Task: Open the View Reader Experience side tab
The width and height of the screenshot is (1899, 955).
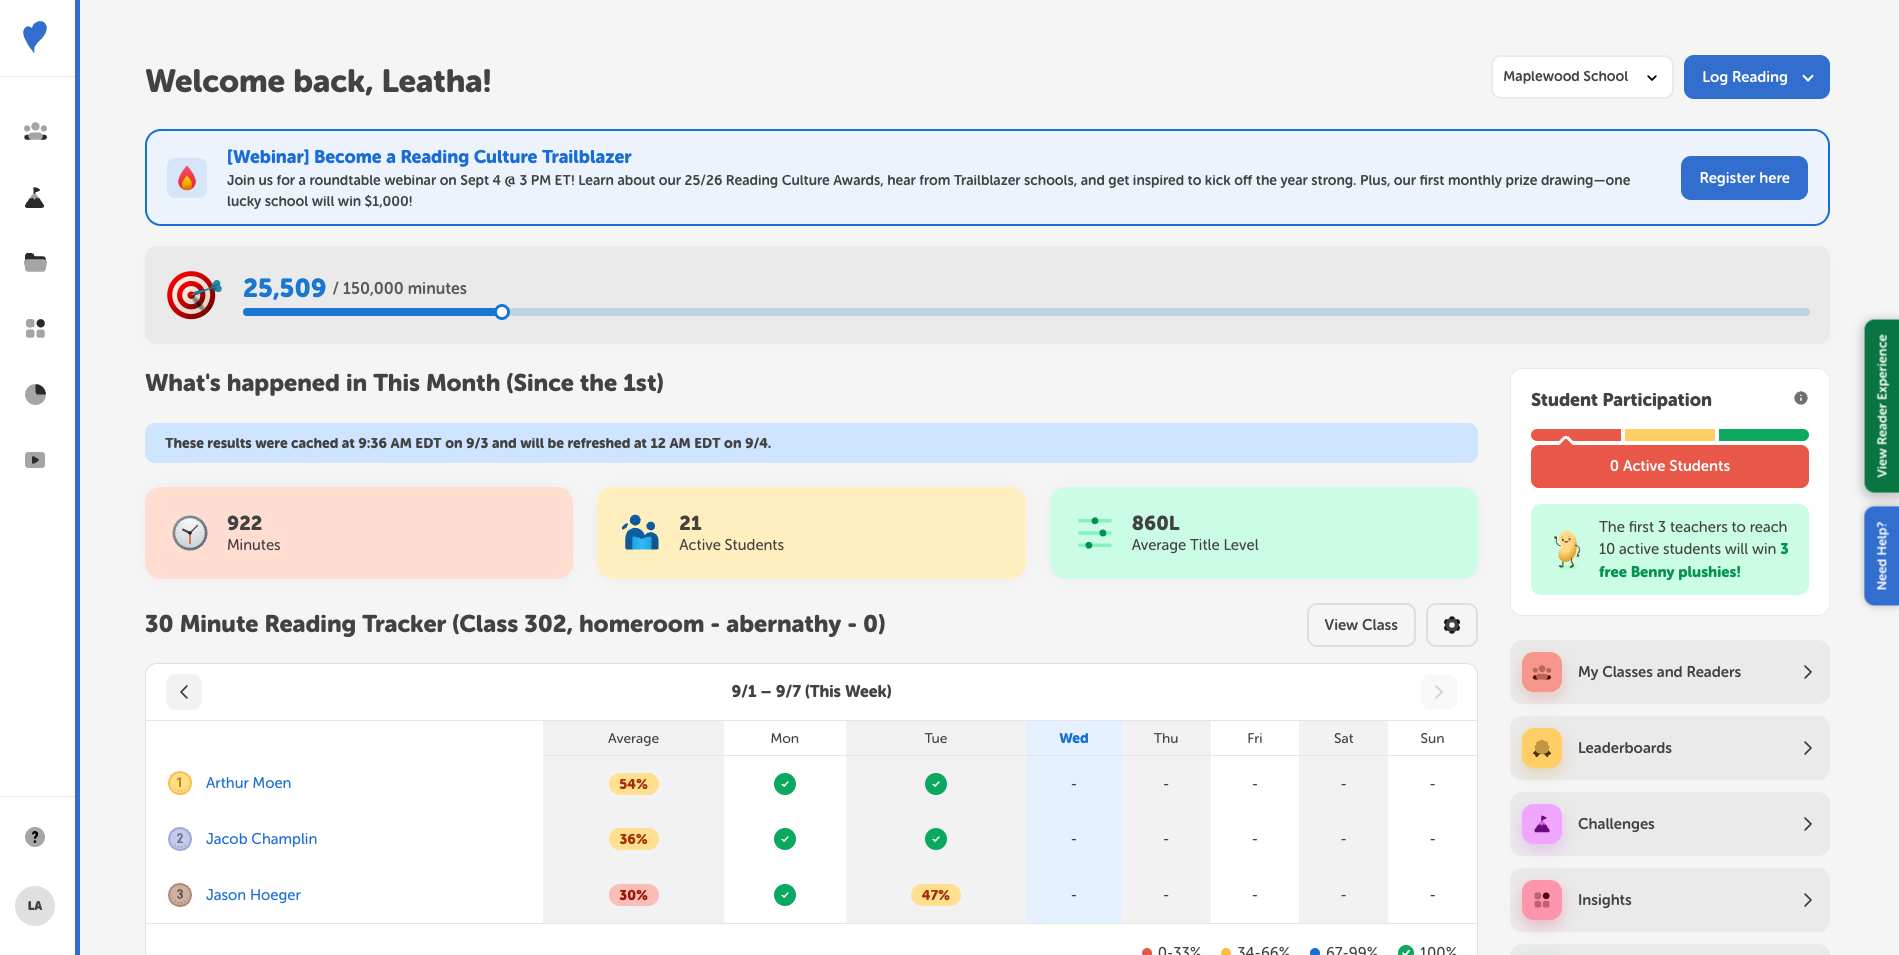Action: tap(1881, 406)
